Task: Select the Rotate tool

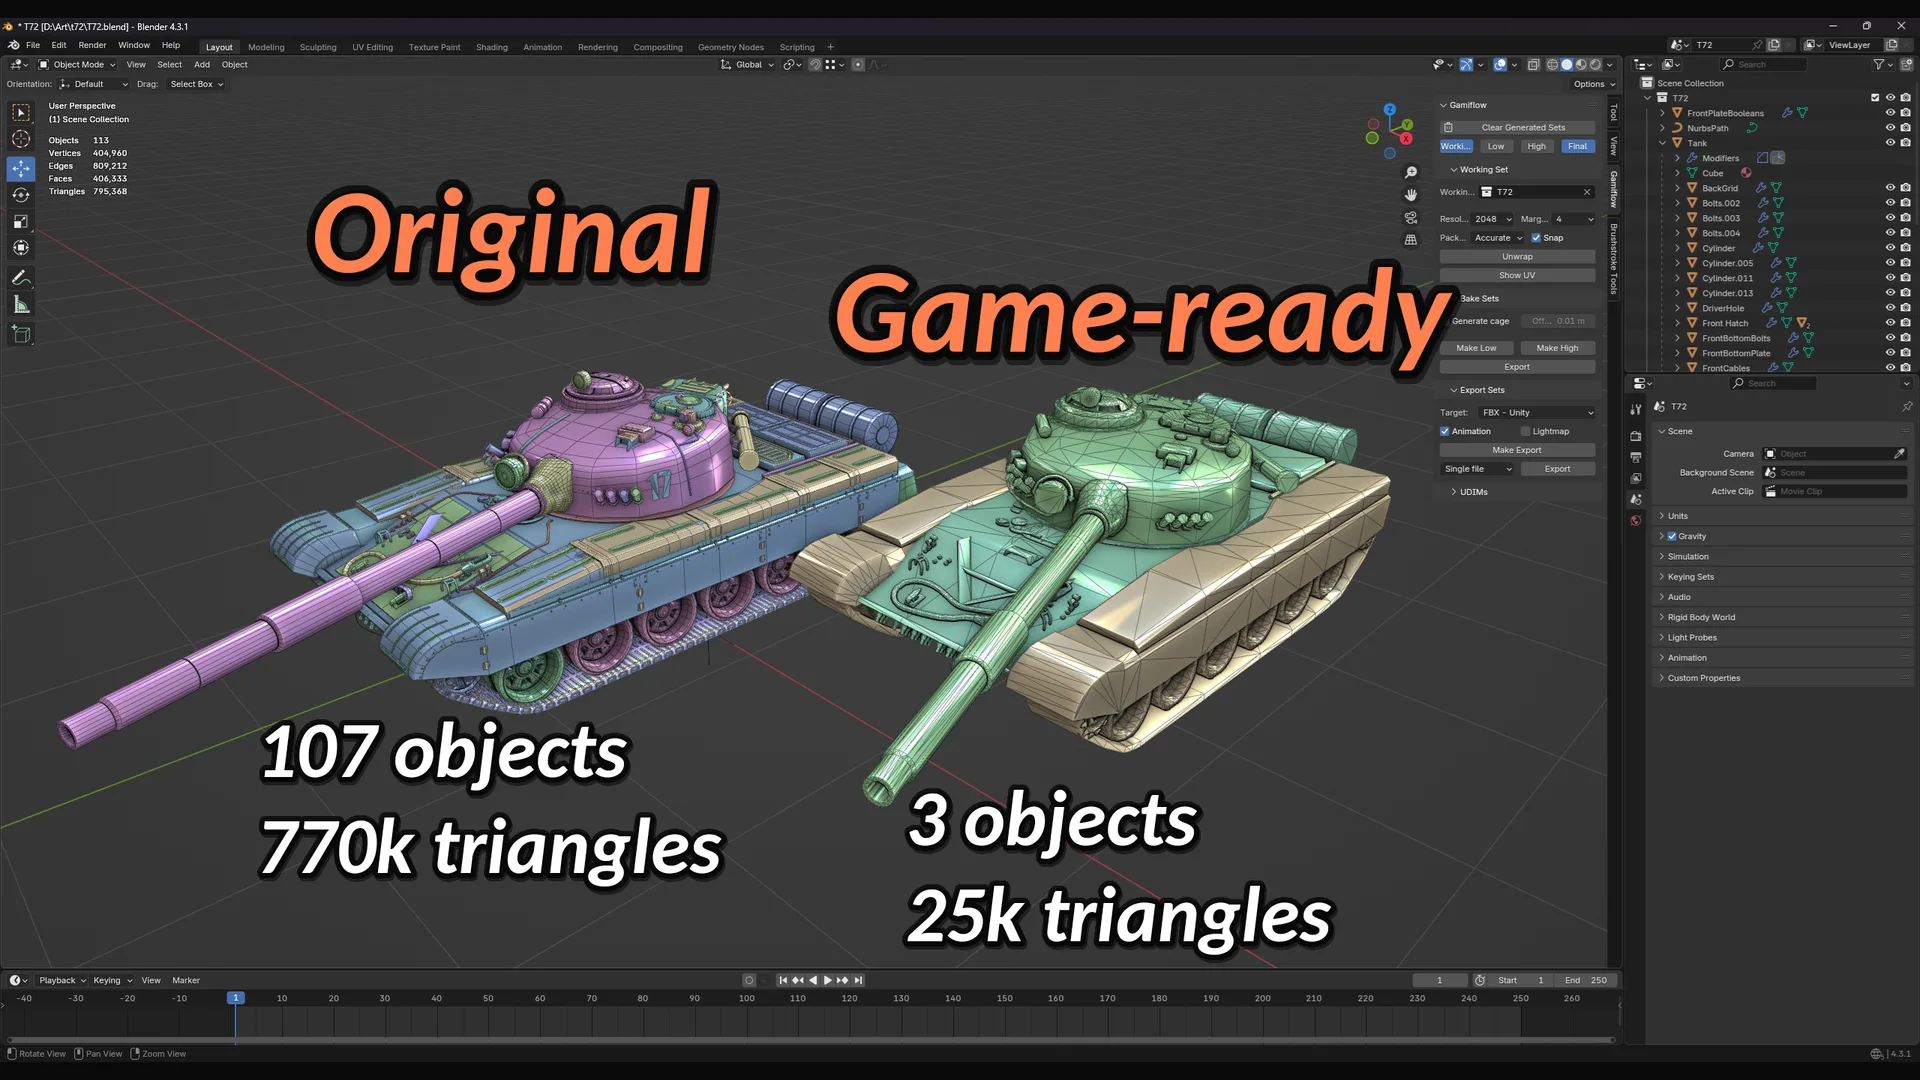Action: click(x=21, y=195)
